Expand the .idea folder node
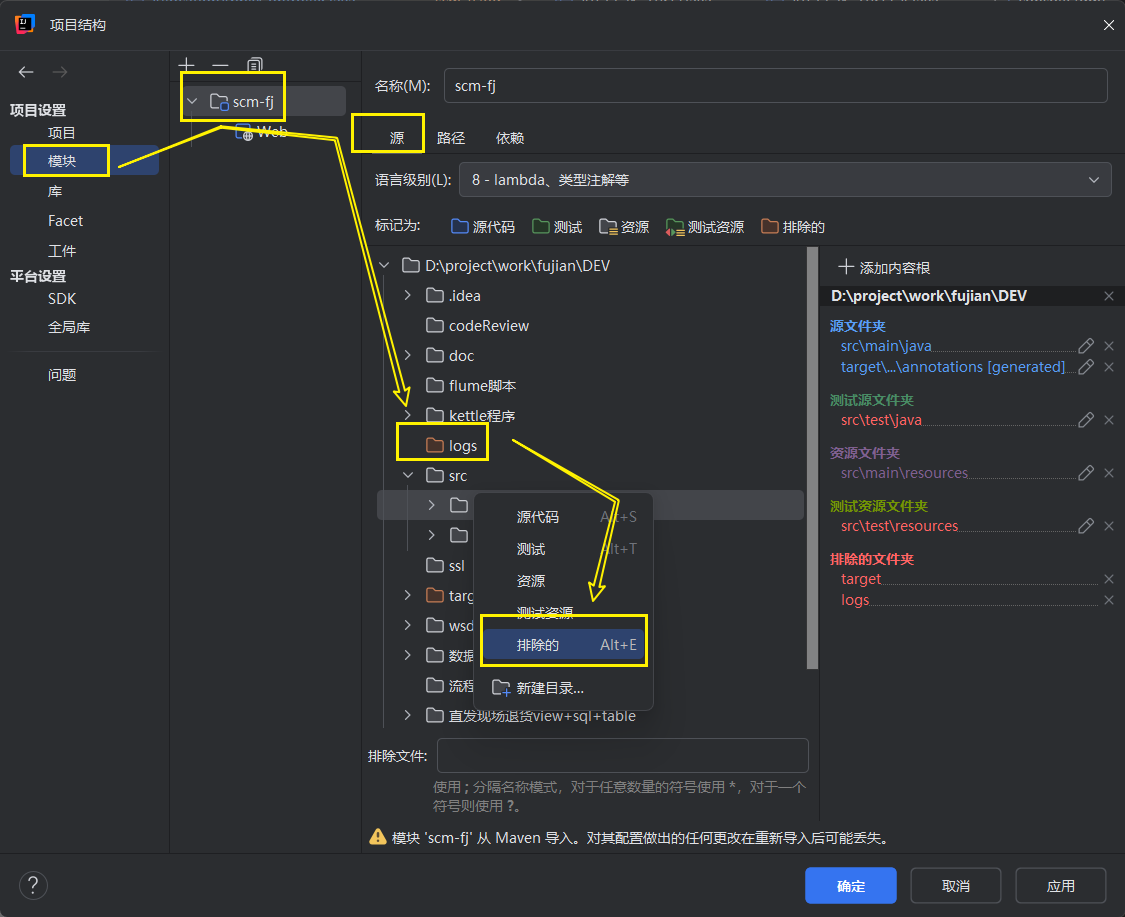This screenshot has width=1125, height=917. (407, 296)
